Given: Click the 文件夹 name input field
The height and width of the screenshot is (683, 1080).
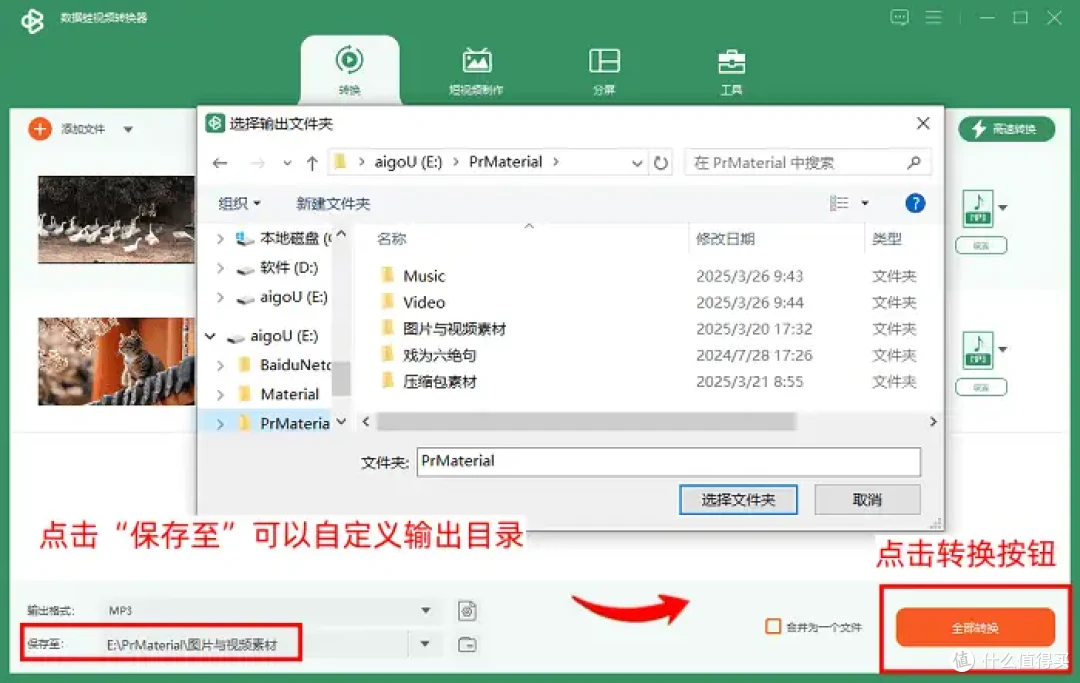Looking at the screenshot, I should 668,461.
